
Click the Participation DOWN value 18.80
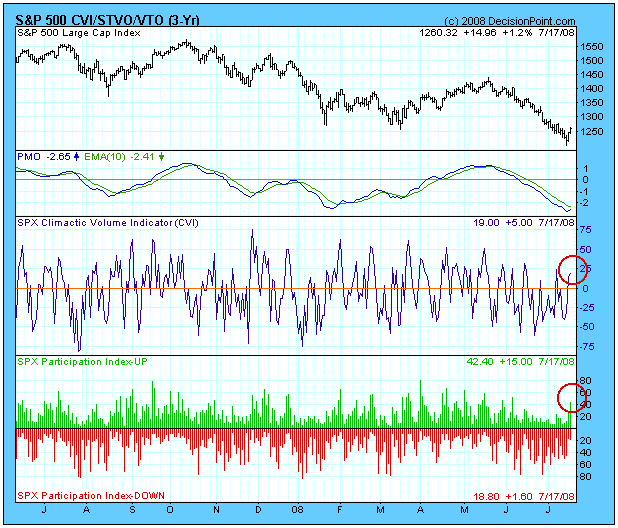pyautogui.click(x=486, y=496)
